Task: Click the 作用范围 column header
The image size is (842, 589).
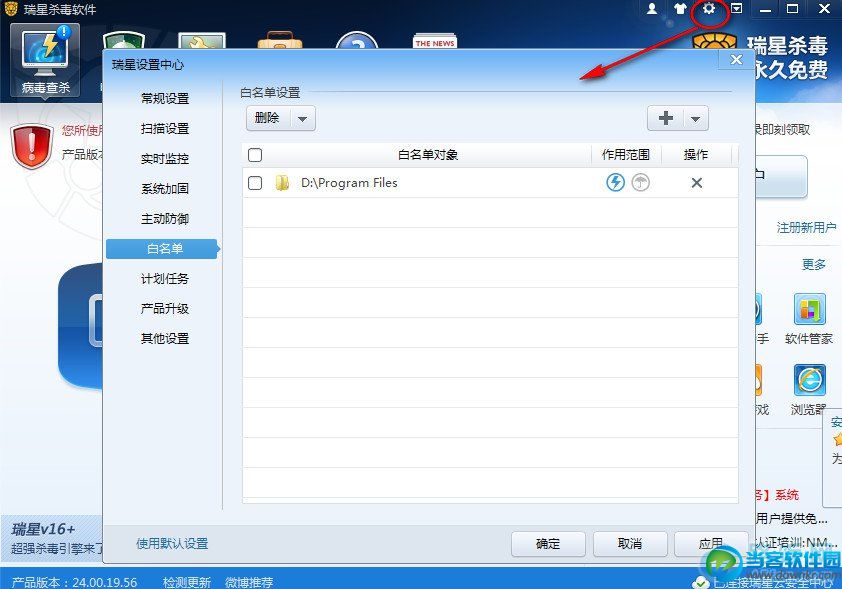Action: (x=626, y=155)
